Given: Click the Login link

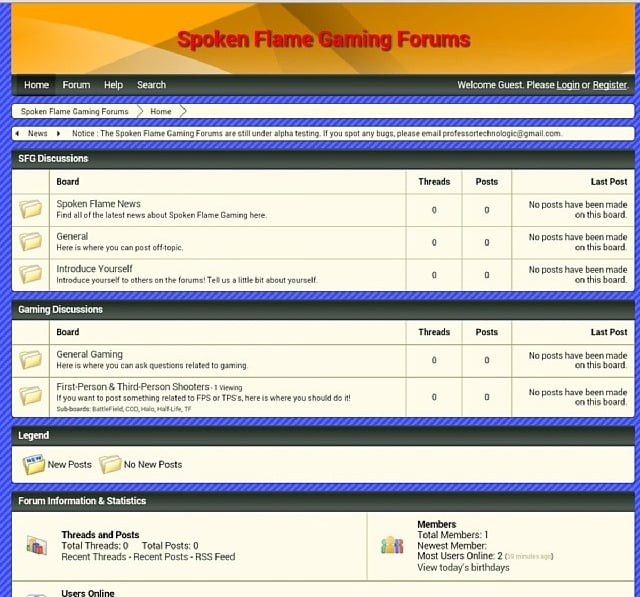Looking at the screenshot, I should coord(568,85).
